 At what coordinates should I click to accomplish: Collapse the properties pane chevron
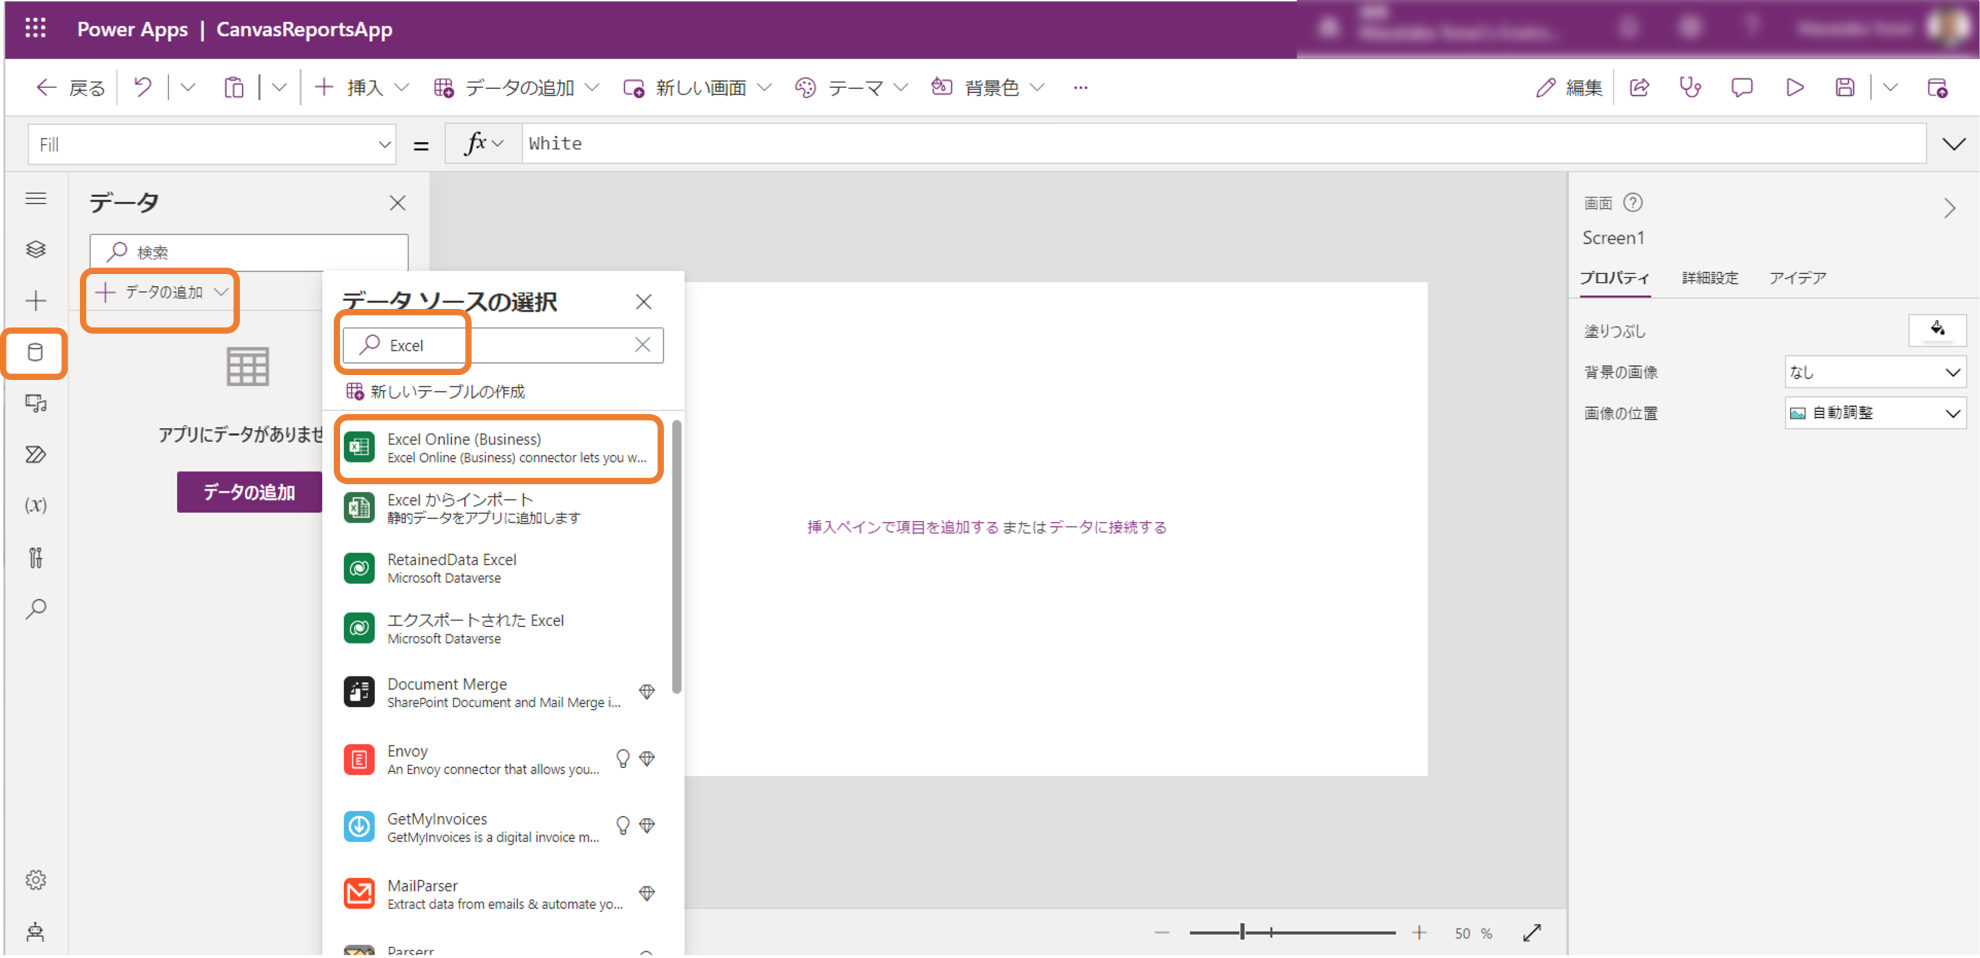point(1950,208)
